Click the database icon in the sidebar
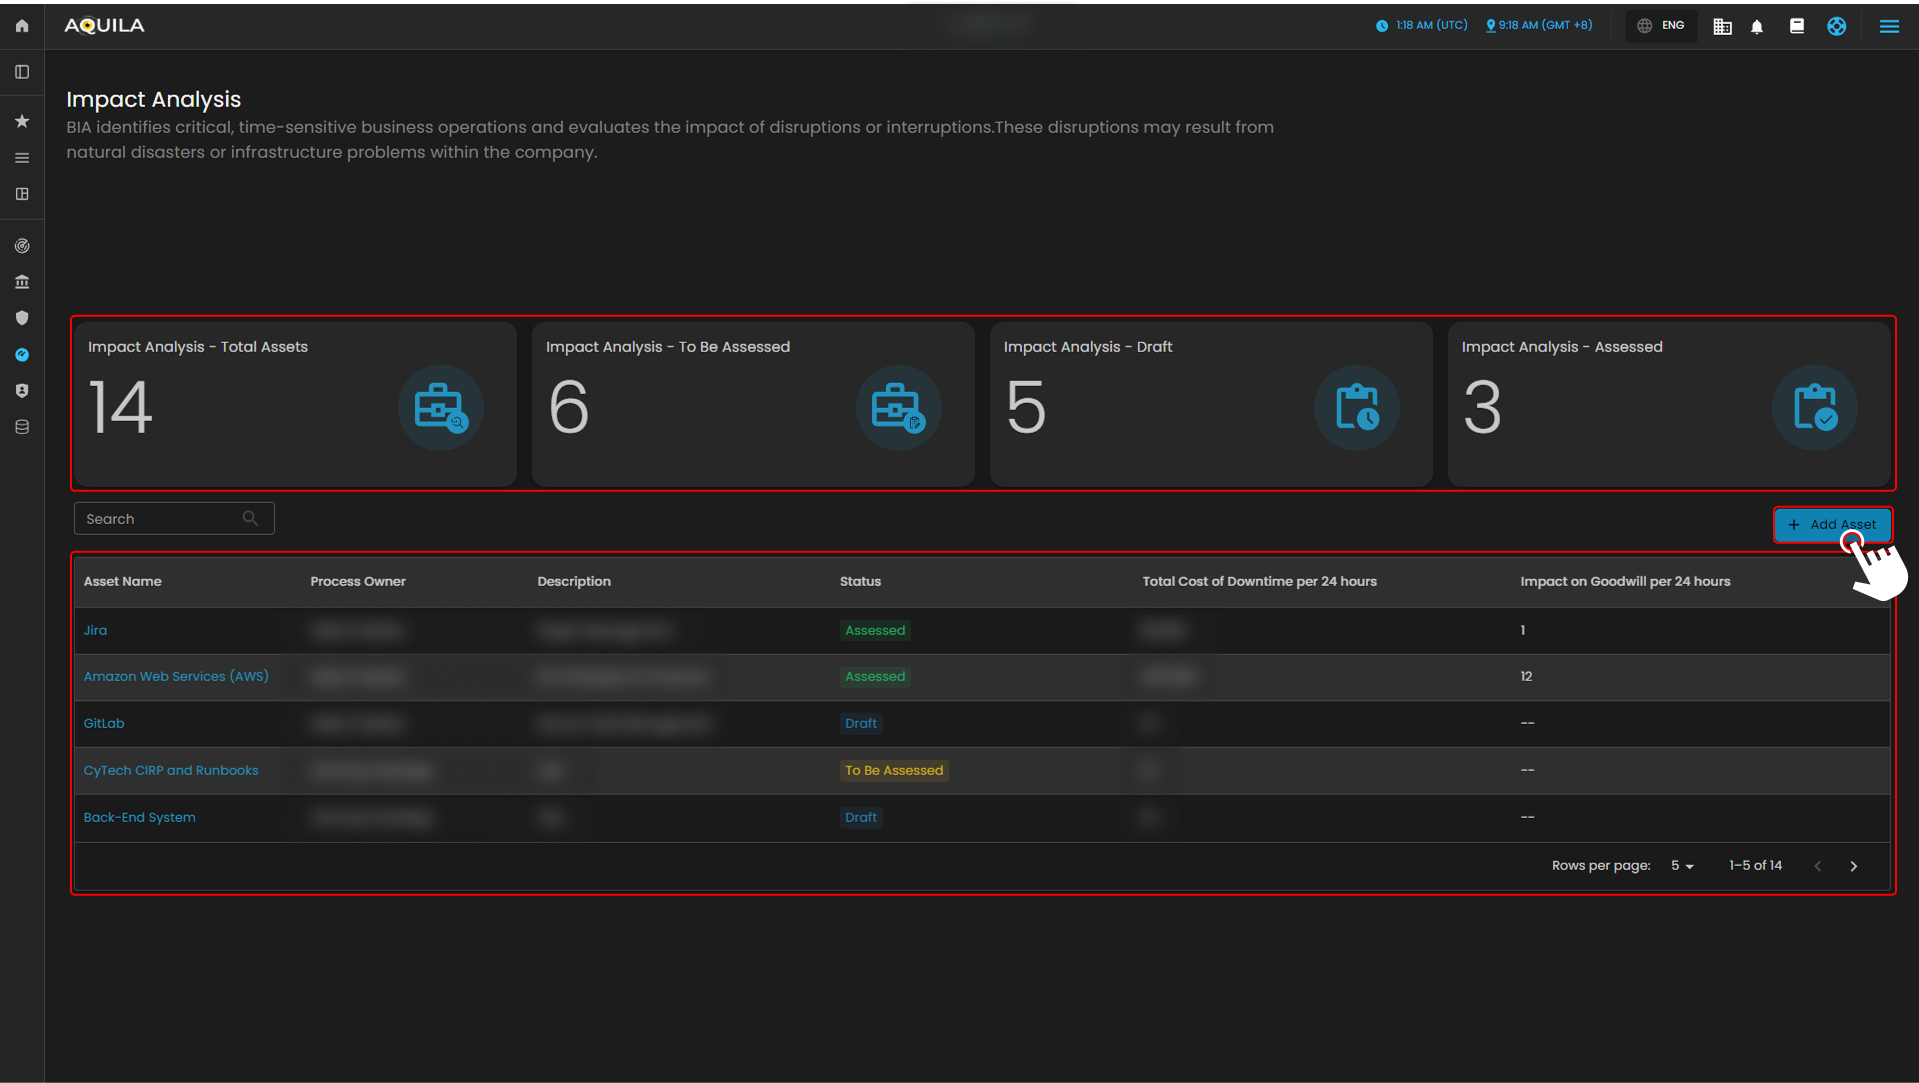Image resolution: width=1919 pixels, height=1083 pixels. (x=22, y=427)
